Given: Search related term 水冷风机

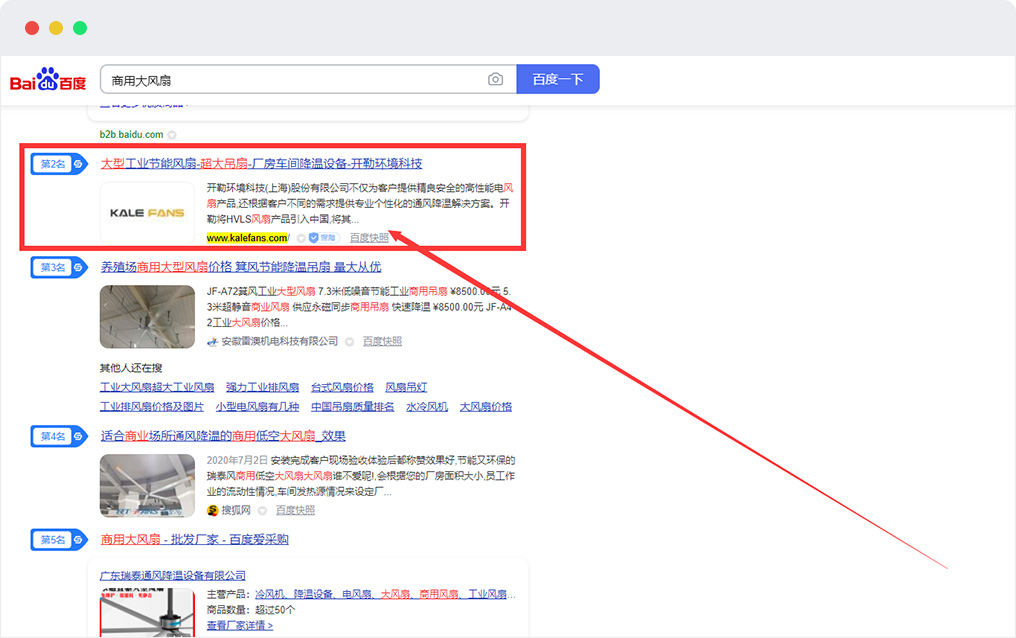Looking at the screenshot, I should [x=427, y=407].
